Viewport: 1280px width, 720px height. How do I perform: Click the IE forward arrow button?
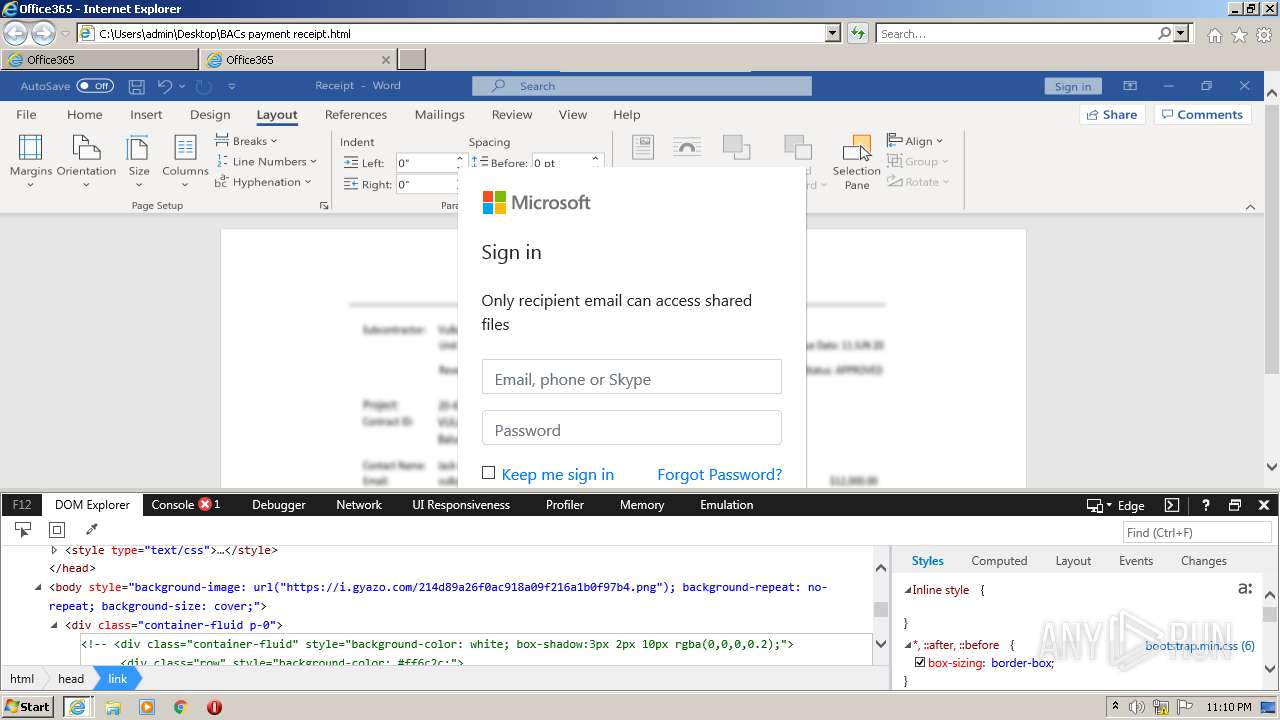point(43,33)
